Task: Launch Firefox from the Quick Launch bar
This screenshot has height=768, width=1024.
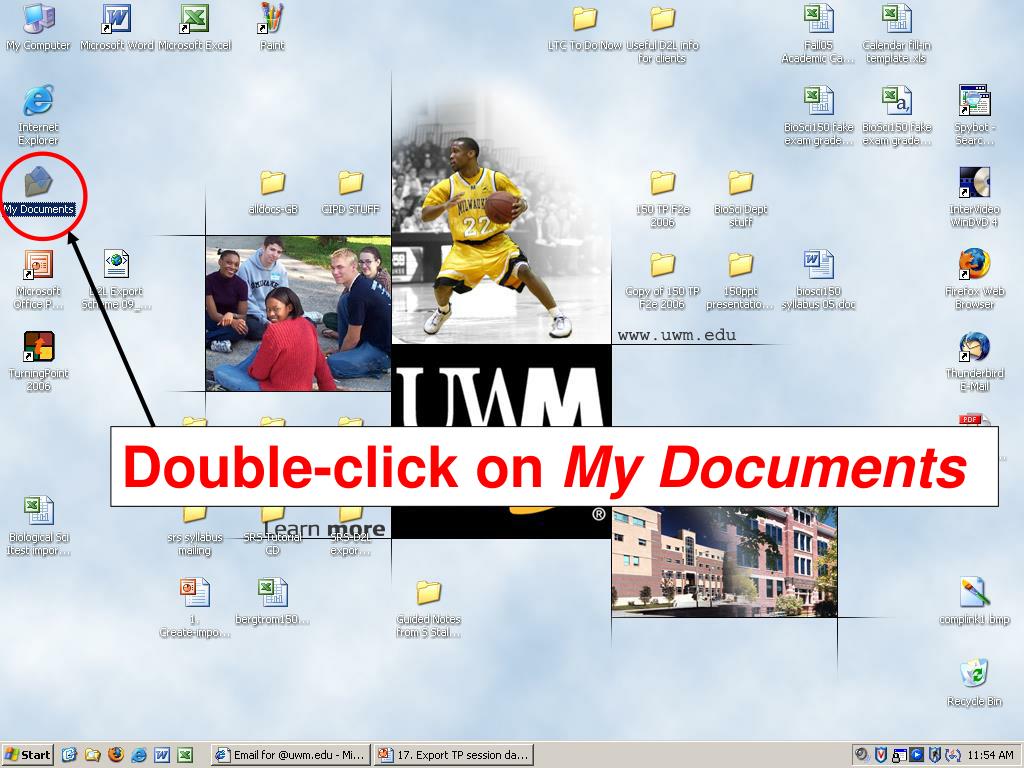Action: 116,755
